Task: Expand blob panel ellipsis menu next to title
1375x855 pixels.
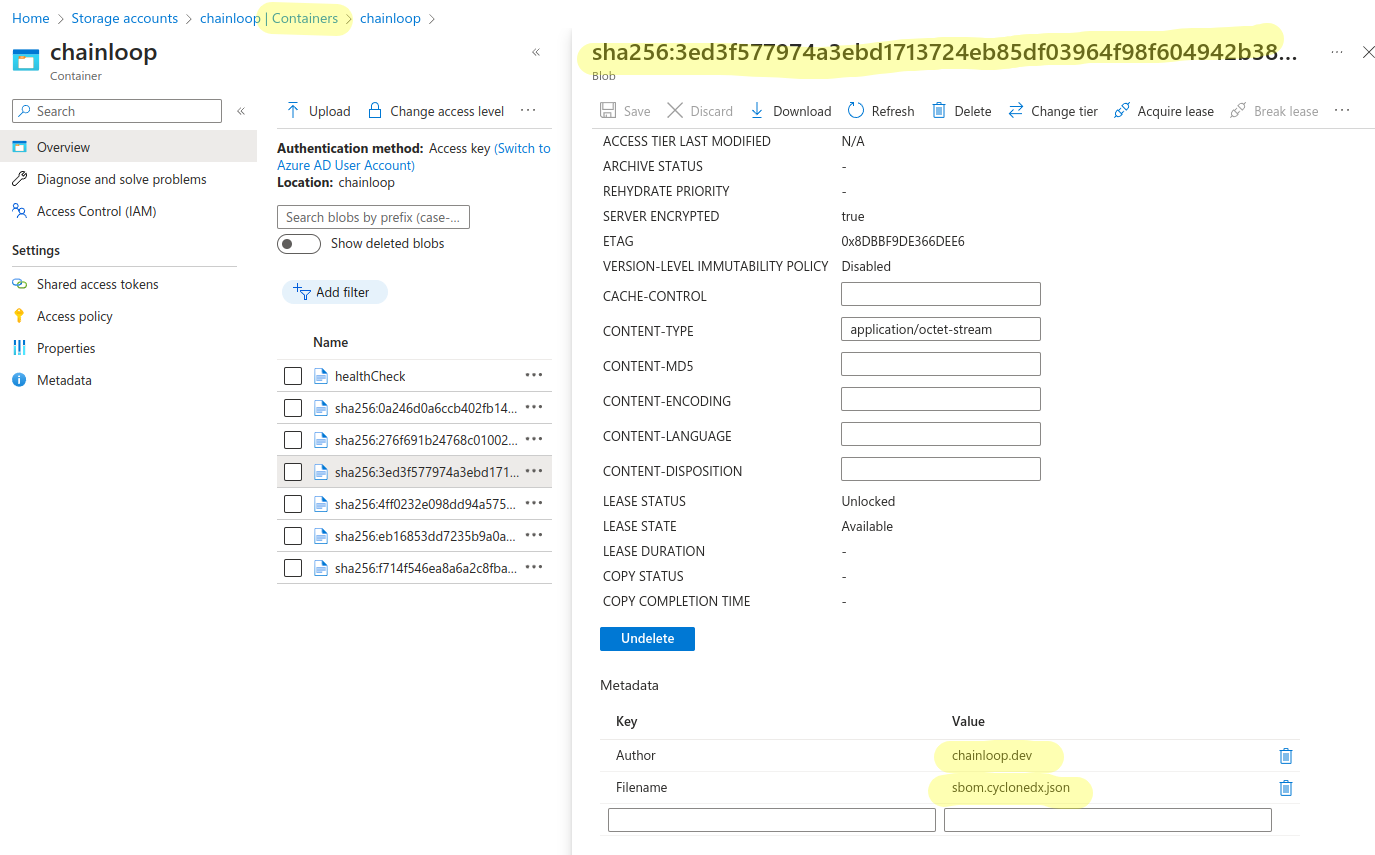Action: 1337,52
